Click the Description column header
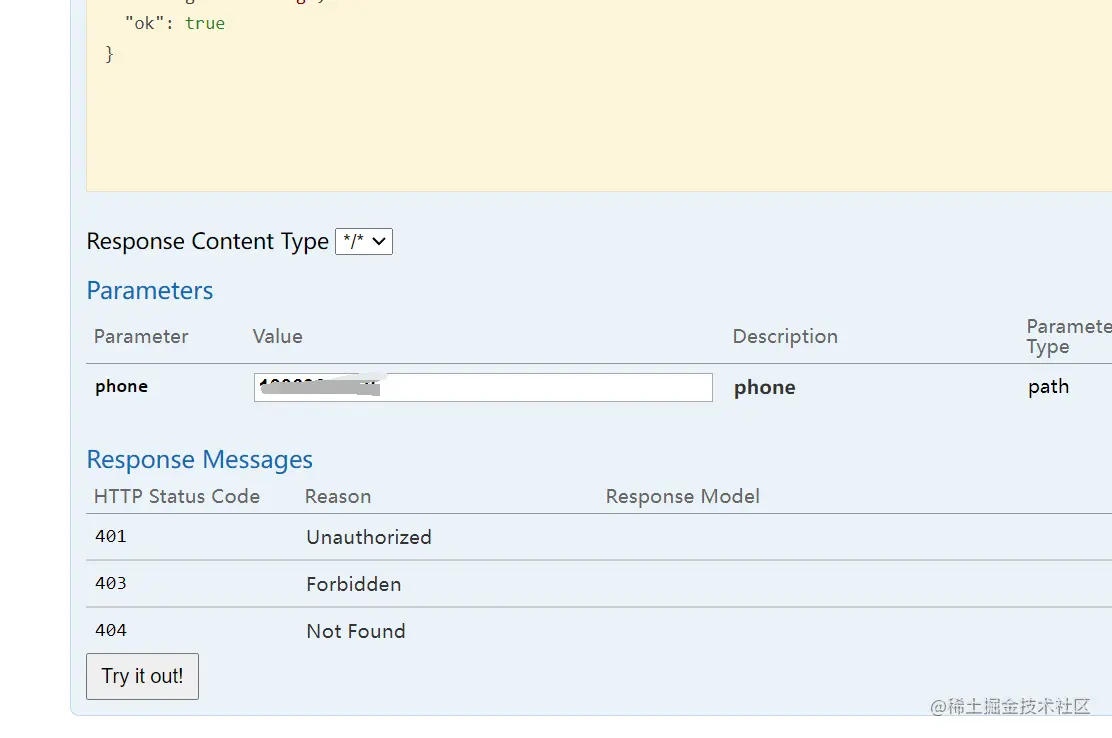Viewport: 1112px width, 738px height. [x=785, y=337]
